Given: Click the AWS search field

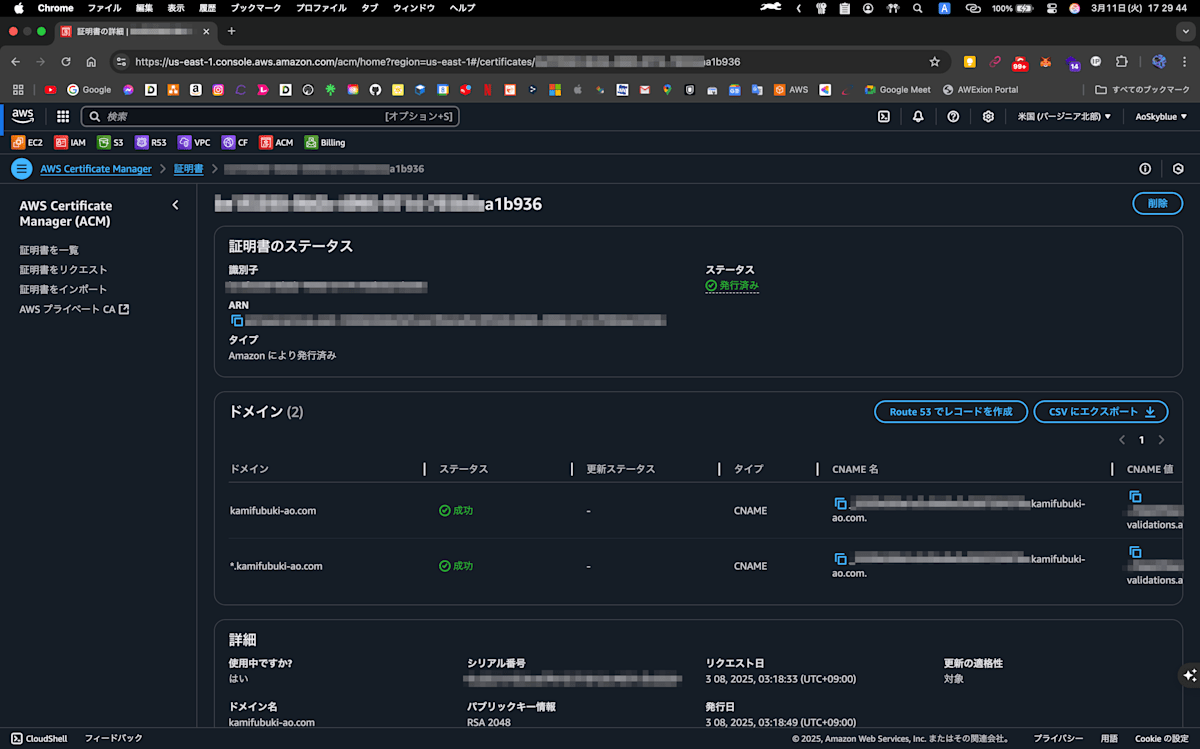Looking at the screenshot, I should [270, 116].
